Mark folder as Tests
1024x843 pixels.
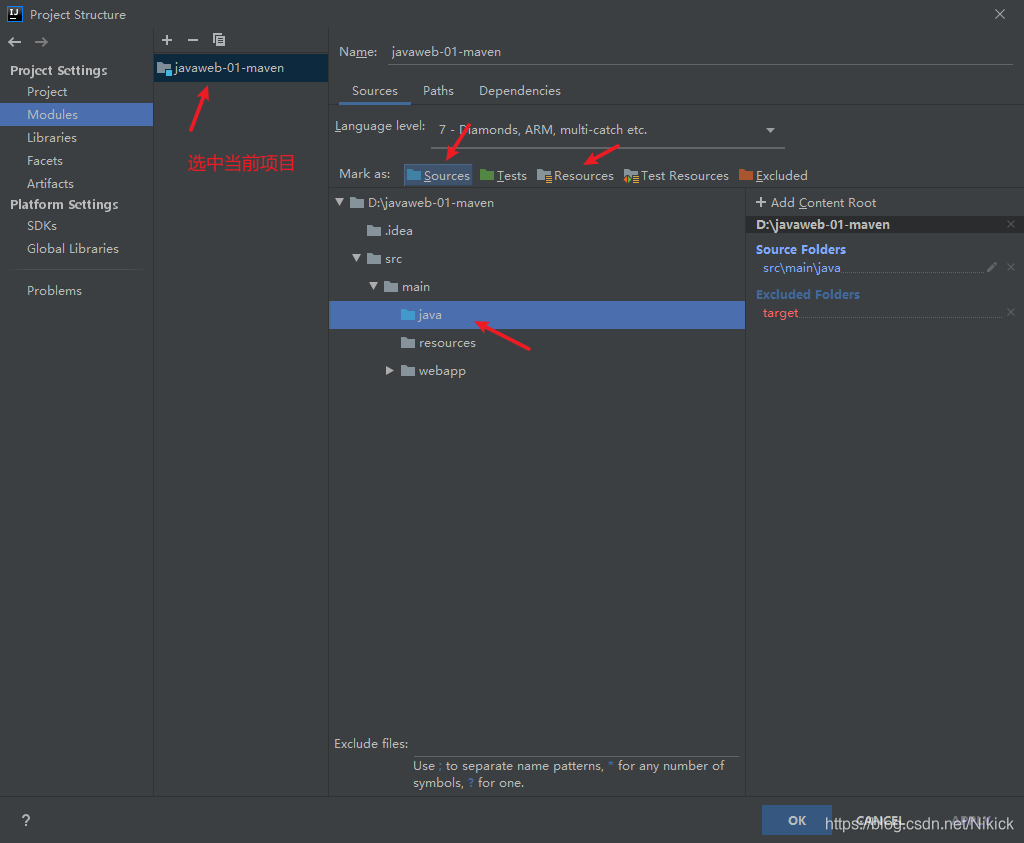503,176
